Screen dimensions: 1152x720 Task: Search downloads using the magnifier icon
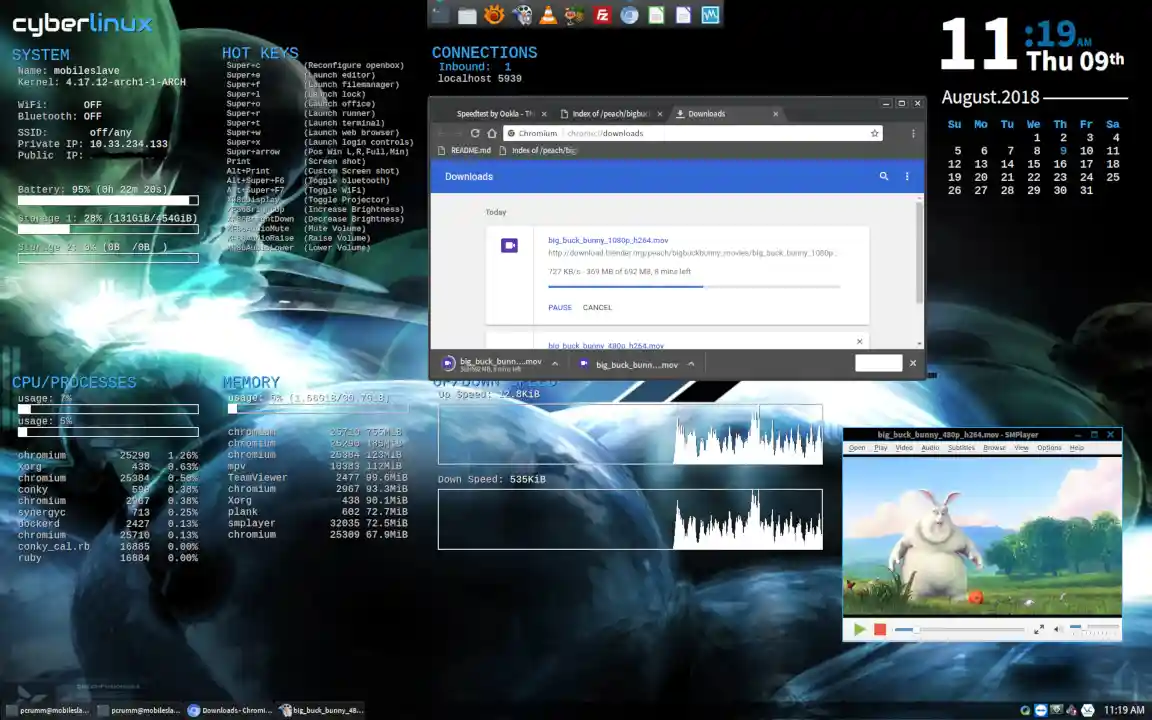coord(883,176)
